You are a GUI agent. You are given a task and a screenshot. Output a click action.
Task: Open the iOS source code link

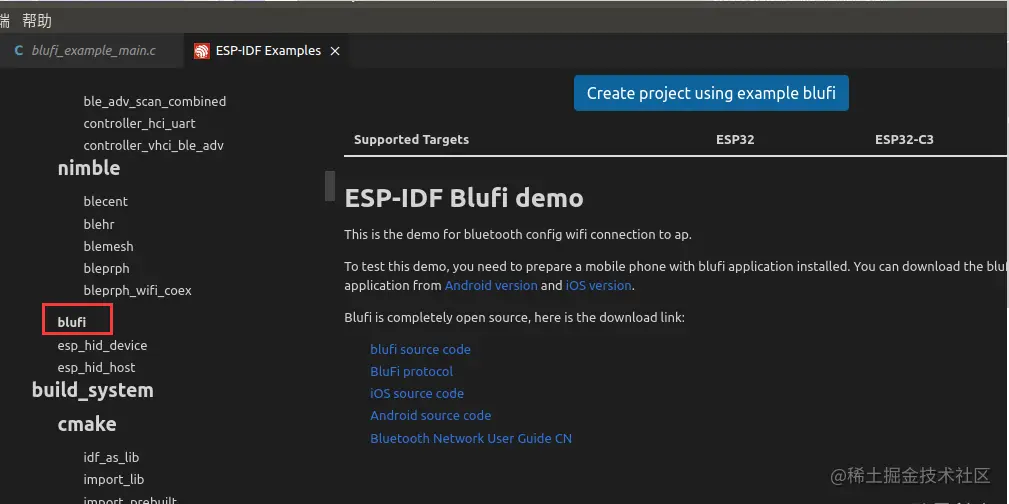tap(417, 393)
